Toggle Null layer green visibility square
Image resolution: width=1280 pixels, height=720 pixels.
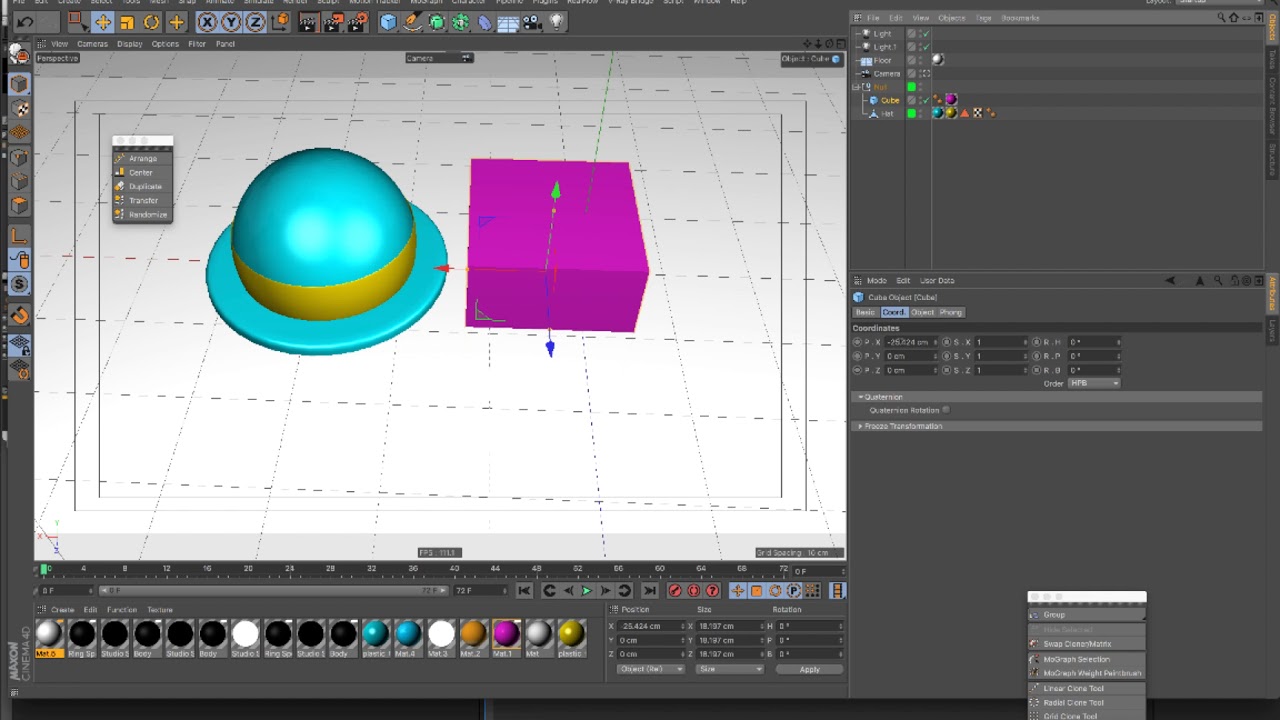(911, 87)
